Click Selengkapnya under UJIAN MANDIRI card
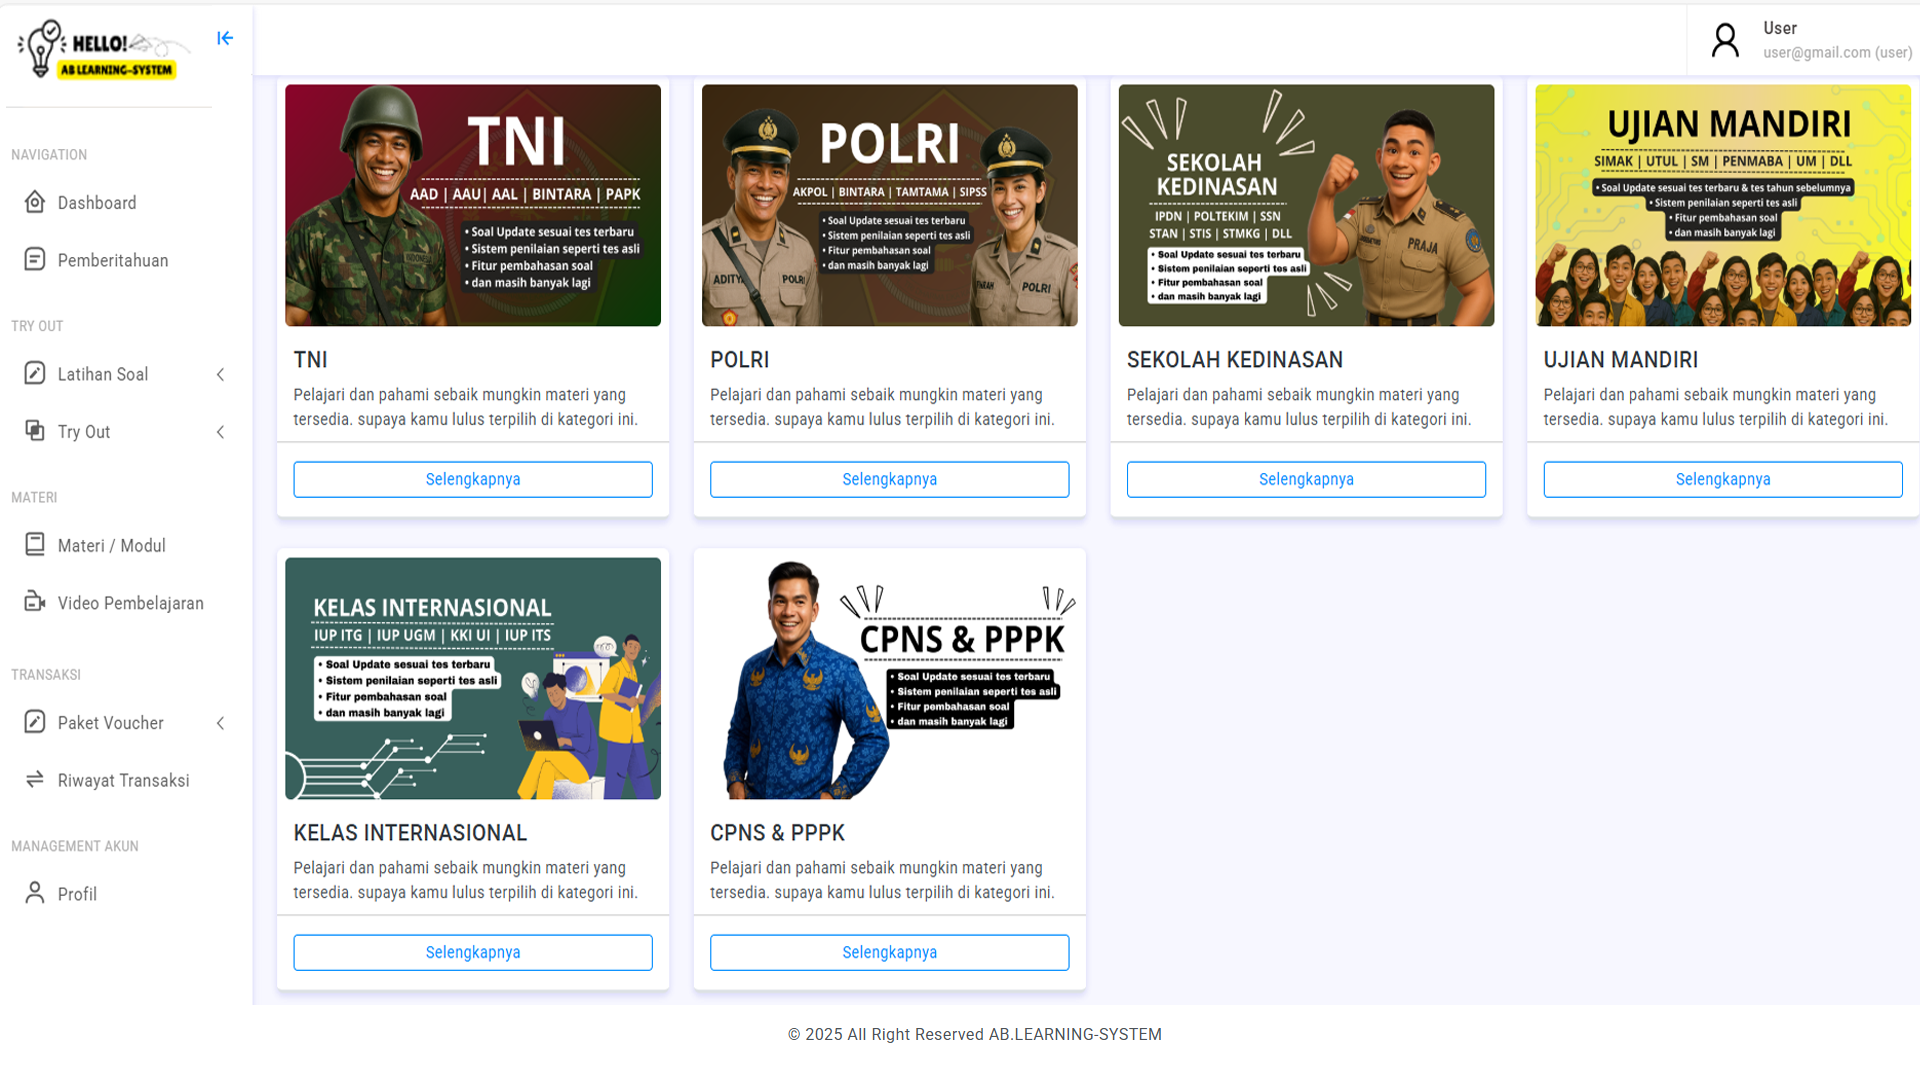Screen dimensions: 1920x1080 1723,479
